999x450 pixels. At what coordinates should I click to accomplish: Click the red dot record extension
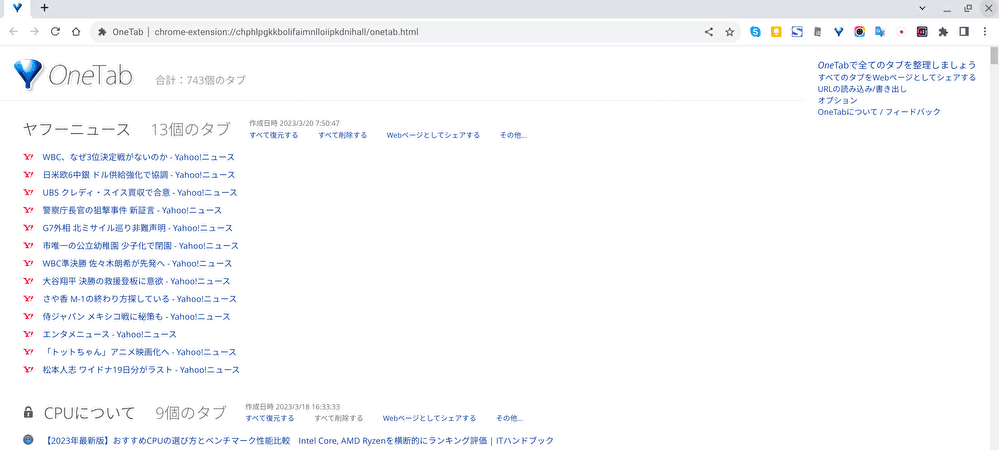pyautogui.click(x=901, y=32)
